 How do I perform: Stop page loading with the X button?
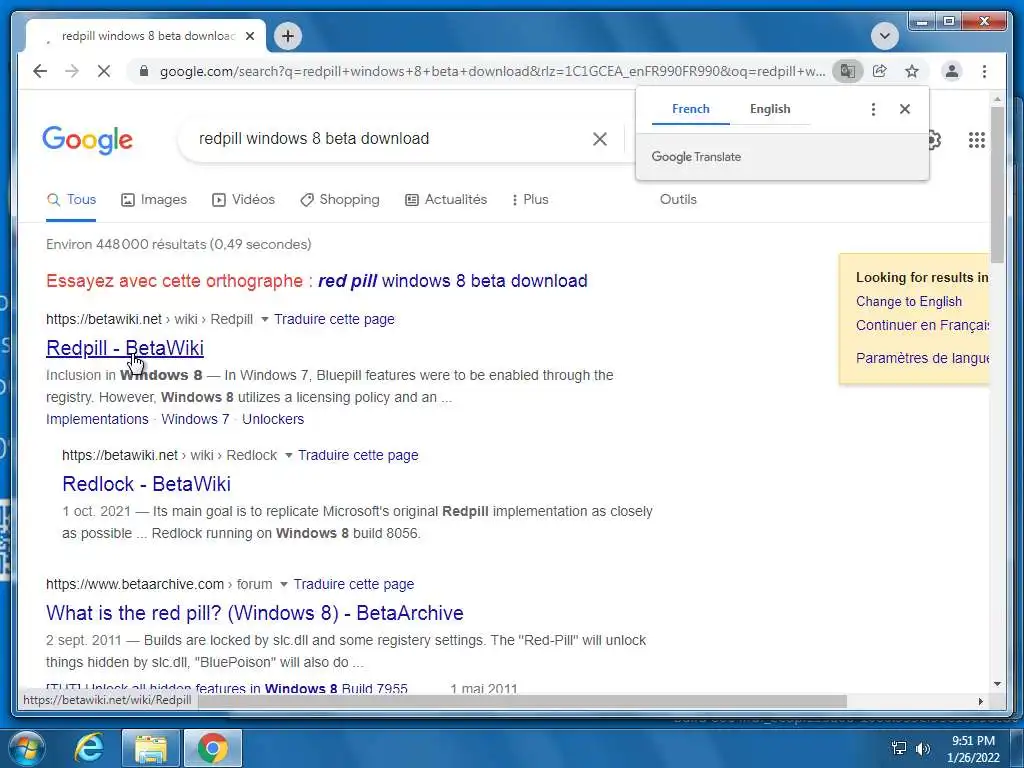[104, 71]
